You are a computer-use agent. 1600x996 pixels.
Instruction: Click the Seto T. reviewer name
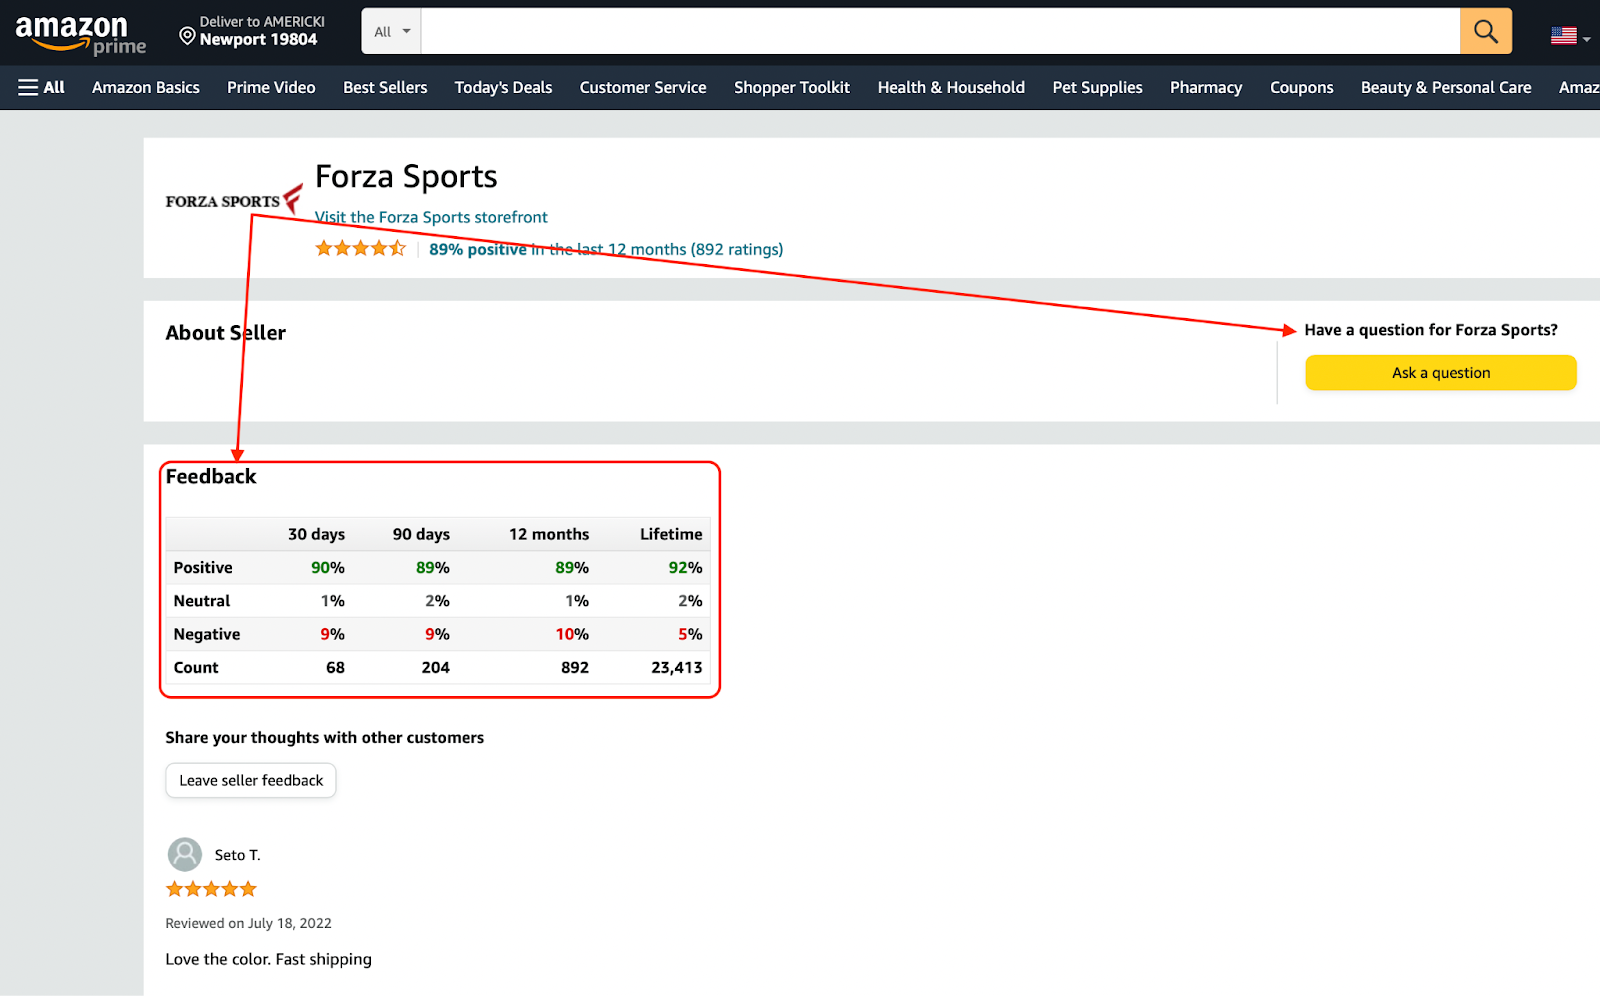tap(237, 855)
